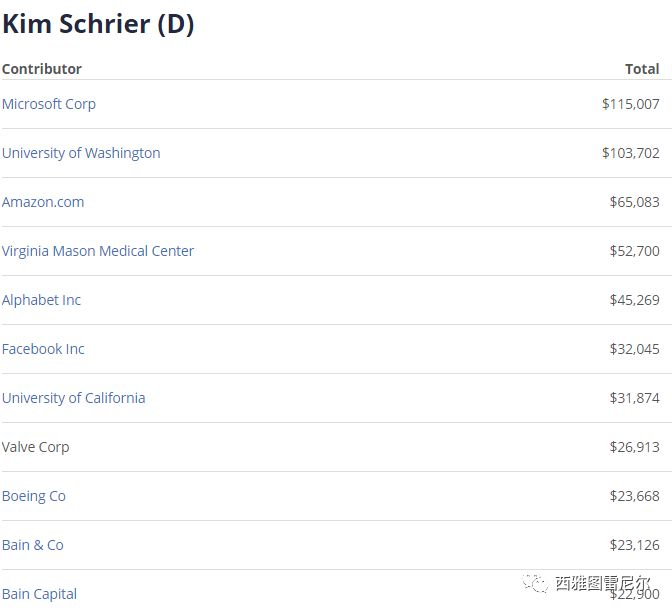Click the Total column header
This screenshot has height=612, width=672.
[642, 69]
